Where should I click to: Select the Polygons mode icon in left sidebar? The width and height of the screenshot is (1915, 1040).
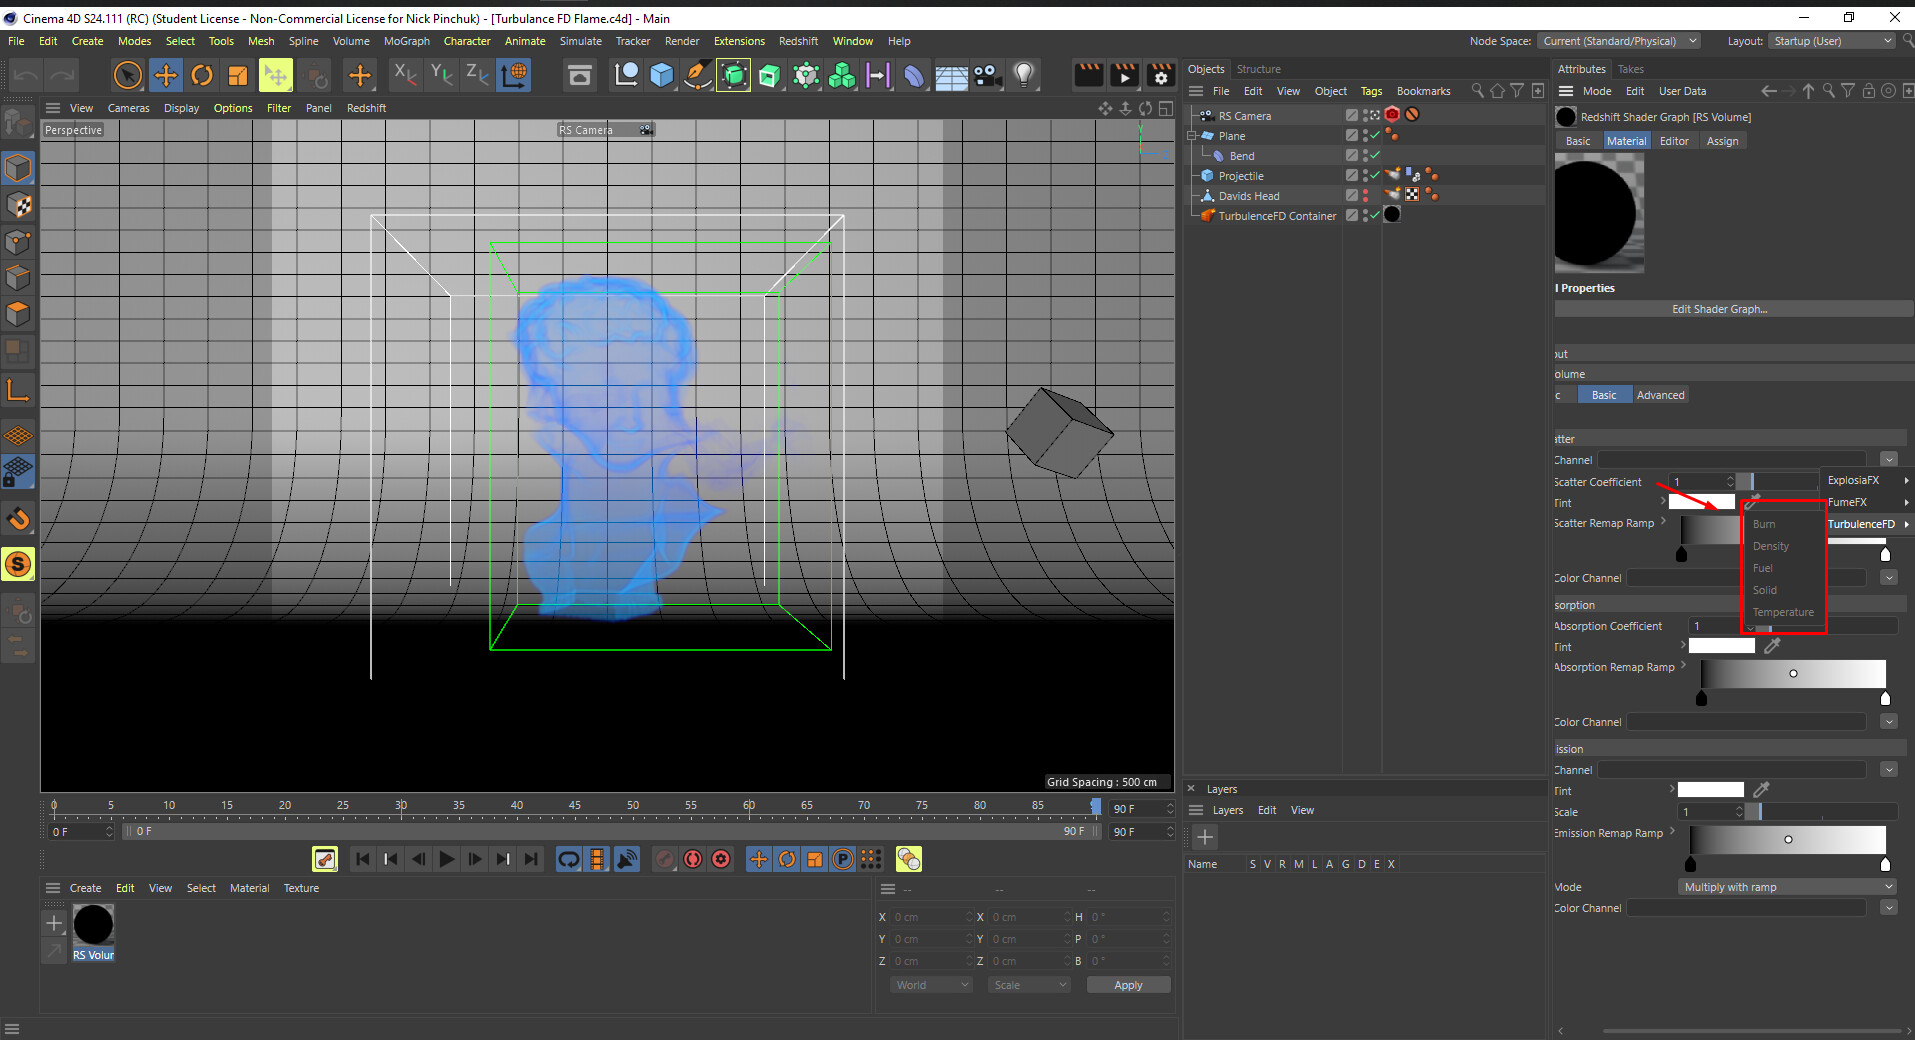point(18,314)
